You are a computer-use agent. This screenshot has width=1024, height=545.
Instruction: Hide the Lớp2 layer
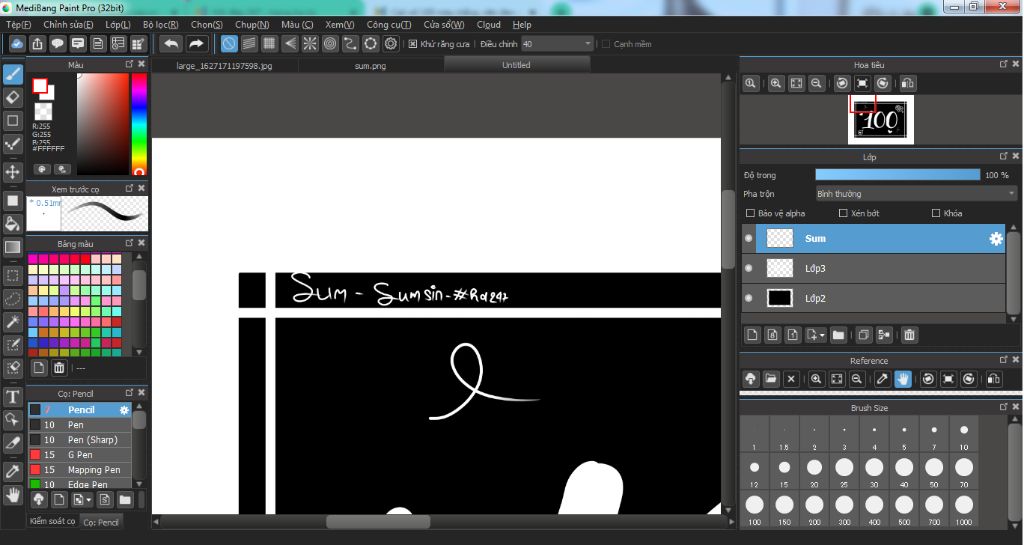pyautogui.click(x=748, y=298)
